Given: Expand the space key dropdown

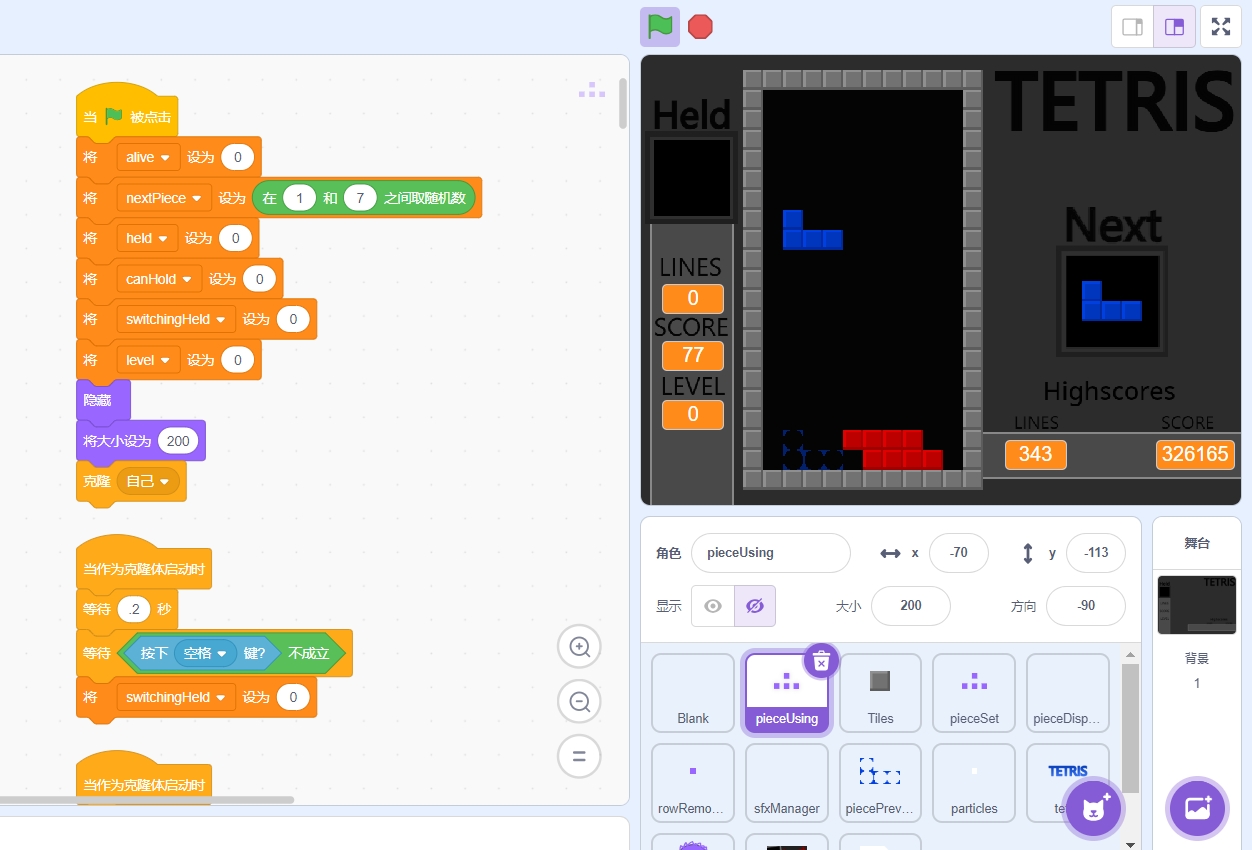Looking at the screenshot, I should pyautogui.click(x=205, y=653).
